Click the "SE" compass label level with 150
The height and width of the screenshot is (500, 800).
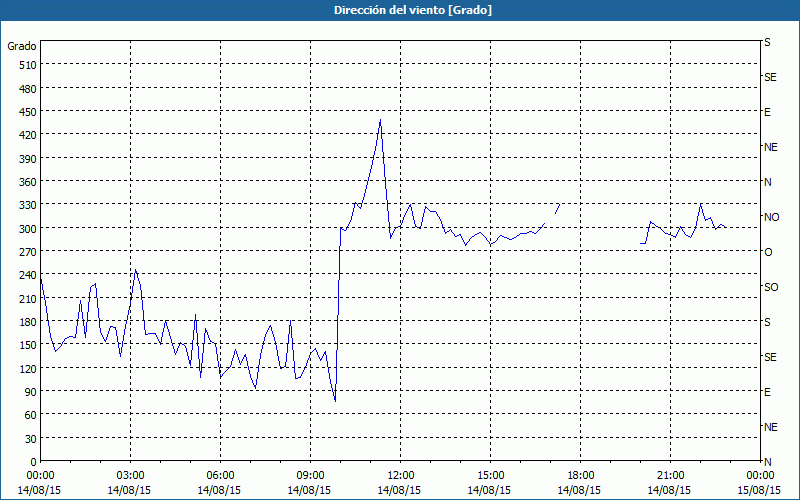(x=770, y=357)
